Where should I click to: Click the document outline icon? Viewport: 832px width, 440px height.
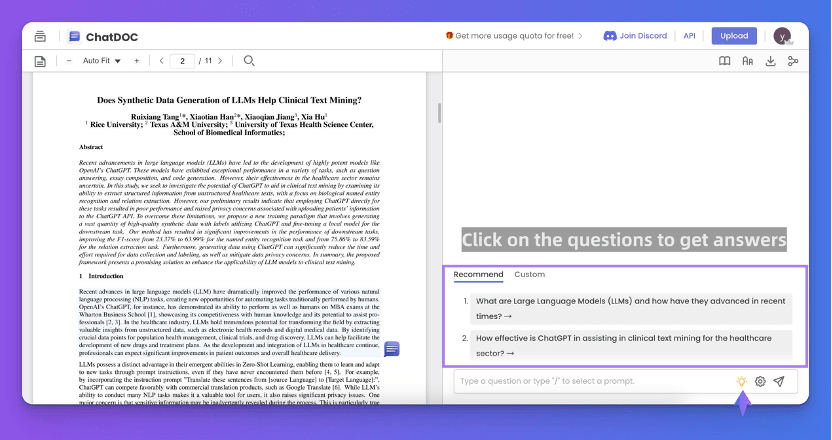coord(41,61)
